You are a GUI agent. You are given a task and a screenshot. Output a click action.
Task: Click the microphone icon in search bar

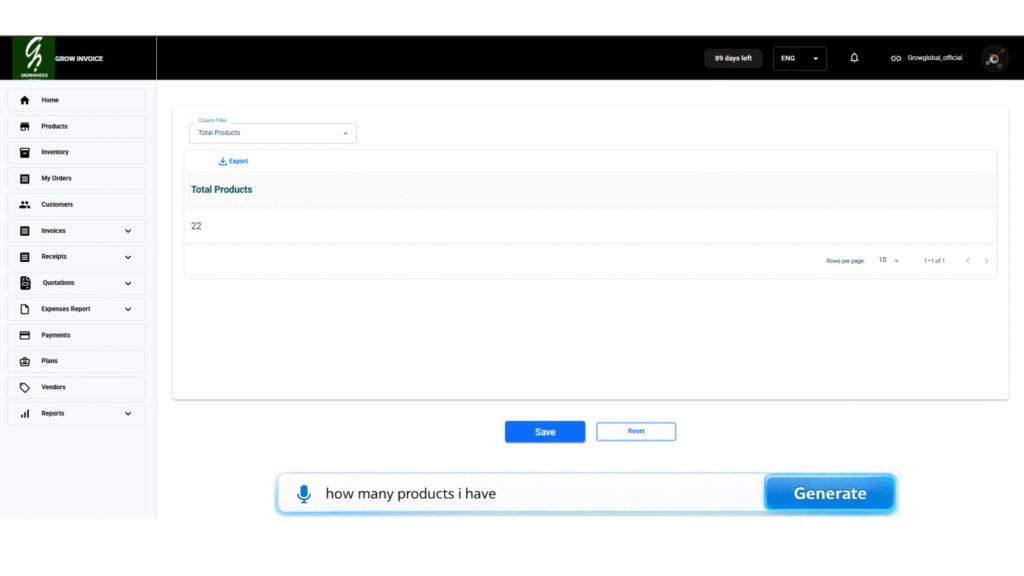coord(304,493)
